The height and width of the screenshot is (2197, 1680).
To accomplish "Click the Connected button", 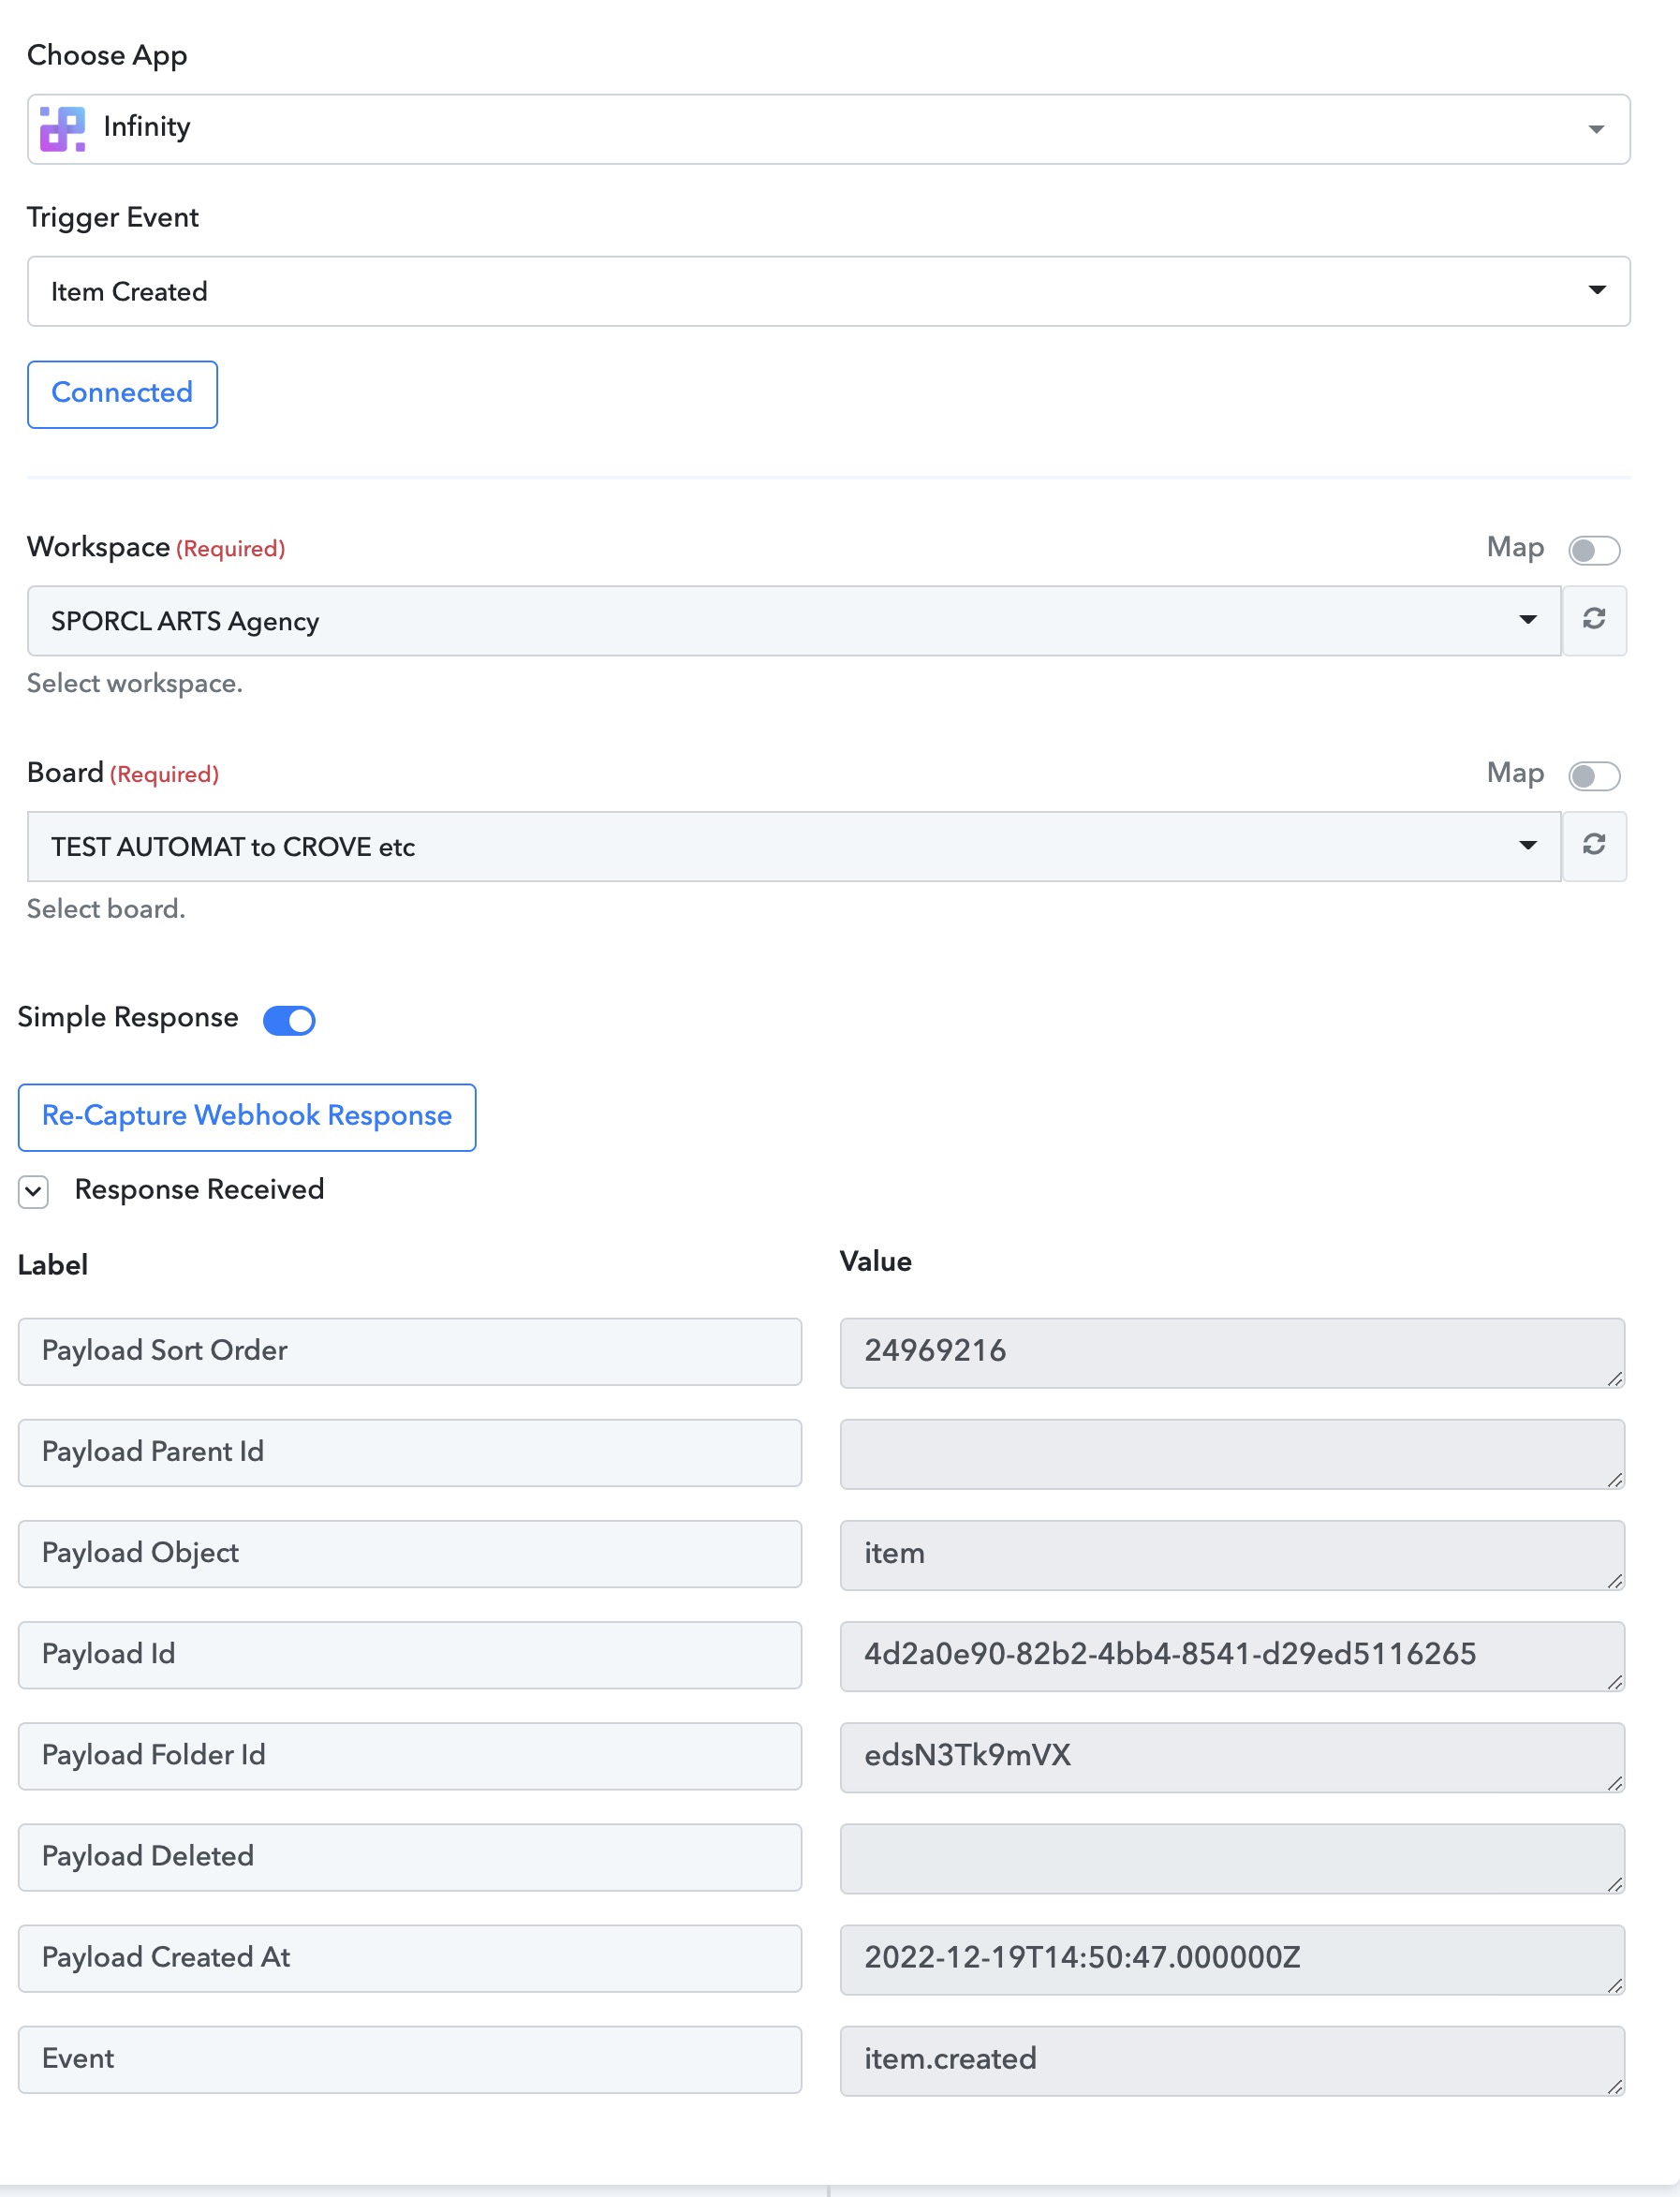I will pyautogui.click(x=122, y=394).
